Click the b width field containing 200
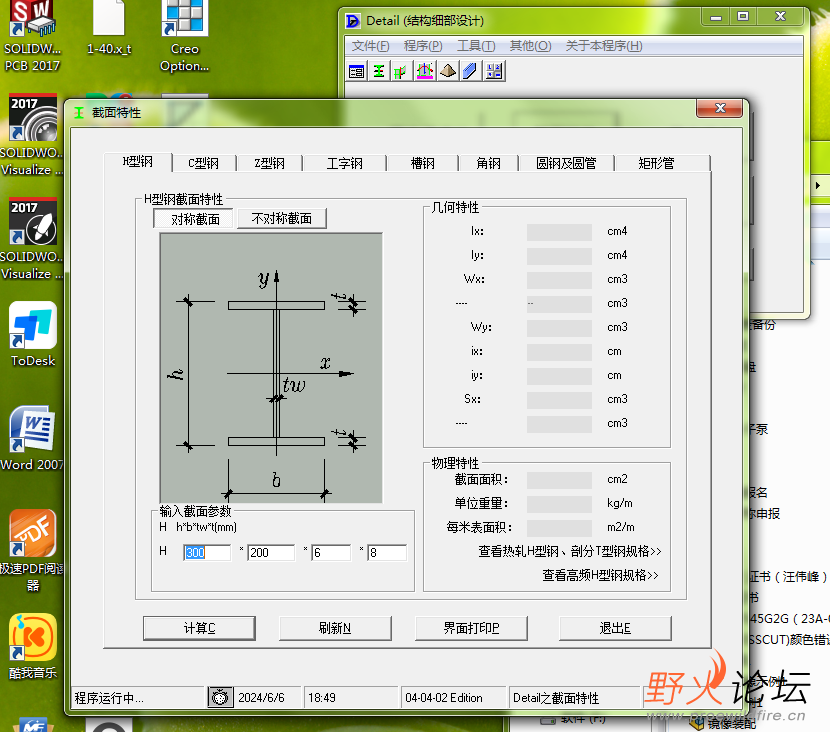The width and height of the screenshot is (830, 732). click(271, 553)
